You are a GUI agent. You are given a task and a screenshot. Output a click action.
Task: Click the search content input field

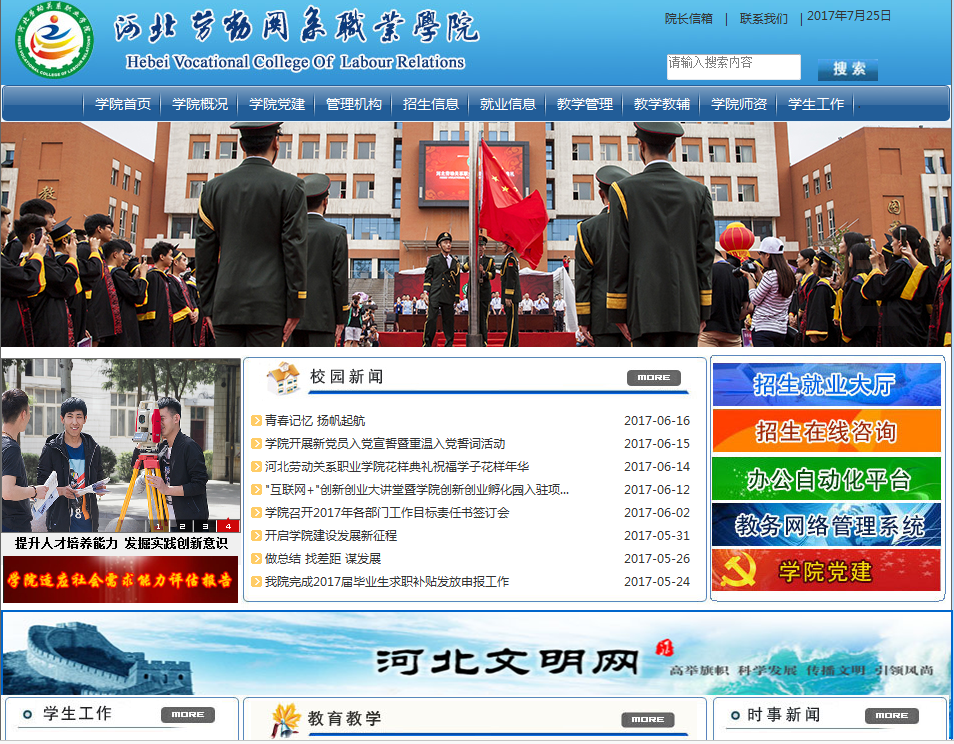coord(733,67)
